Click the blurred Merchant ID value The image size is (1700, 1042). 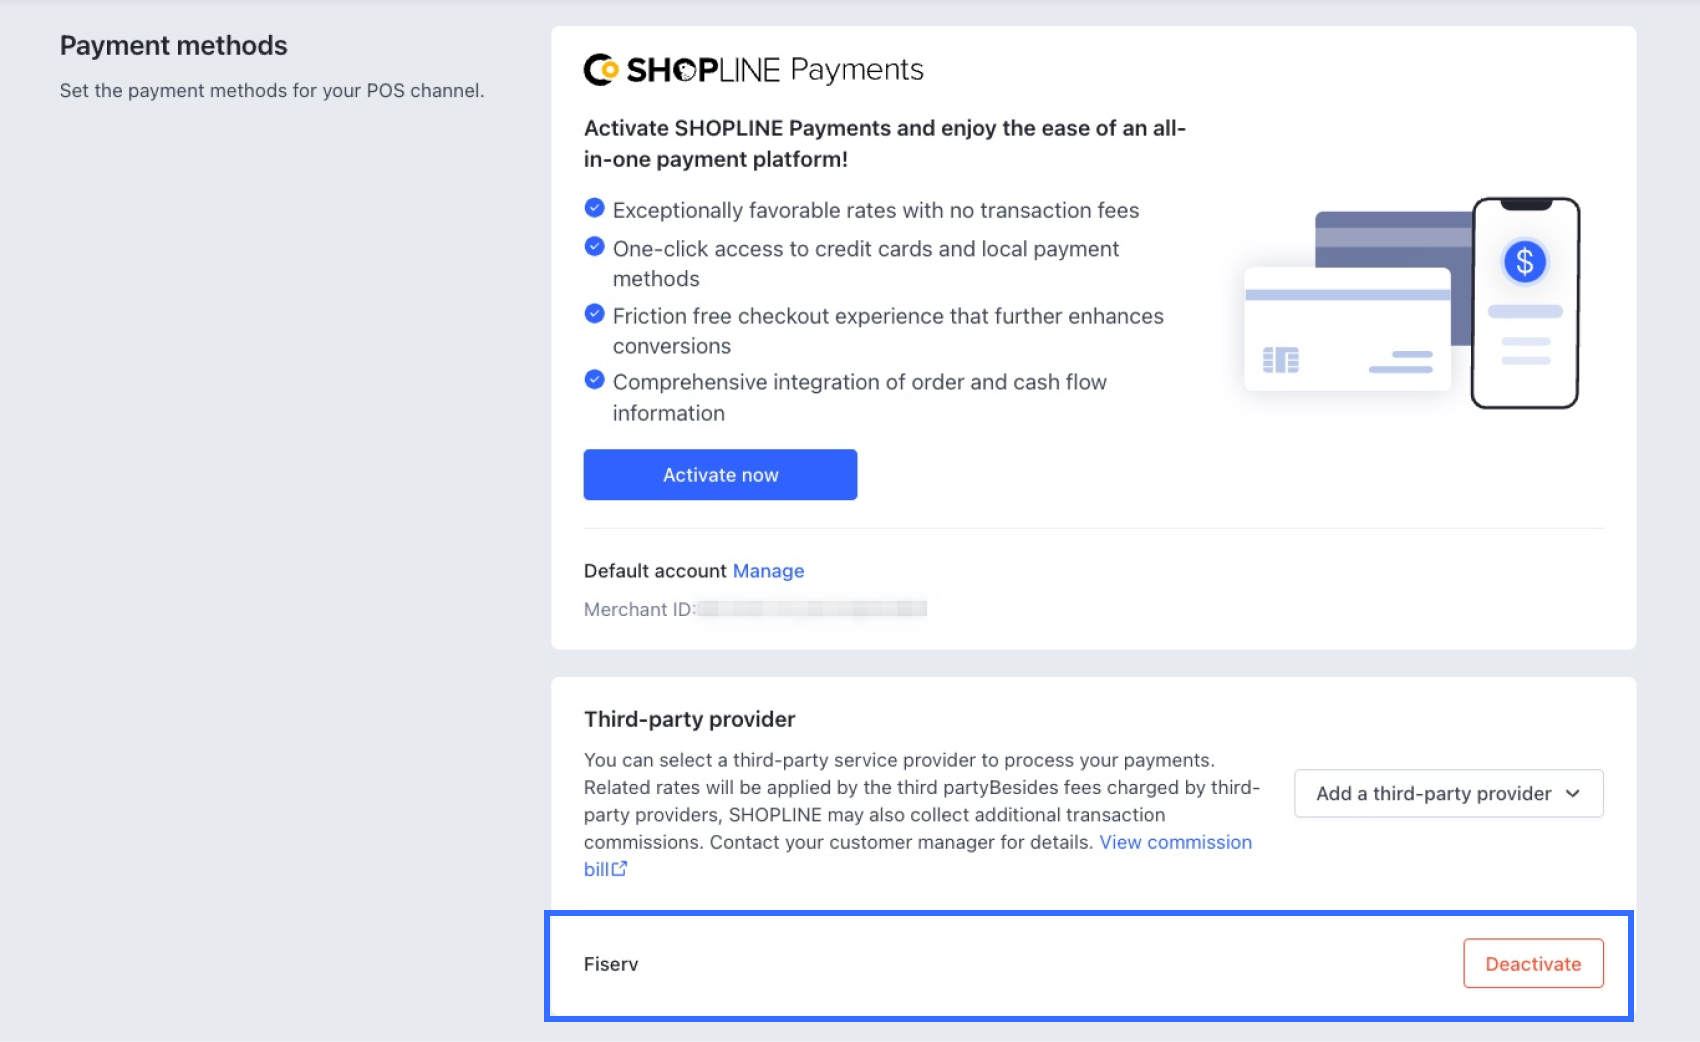(x=811, y=609)
